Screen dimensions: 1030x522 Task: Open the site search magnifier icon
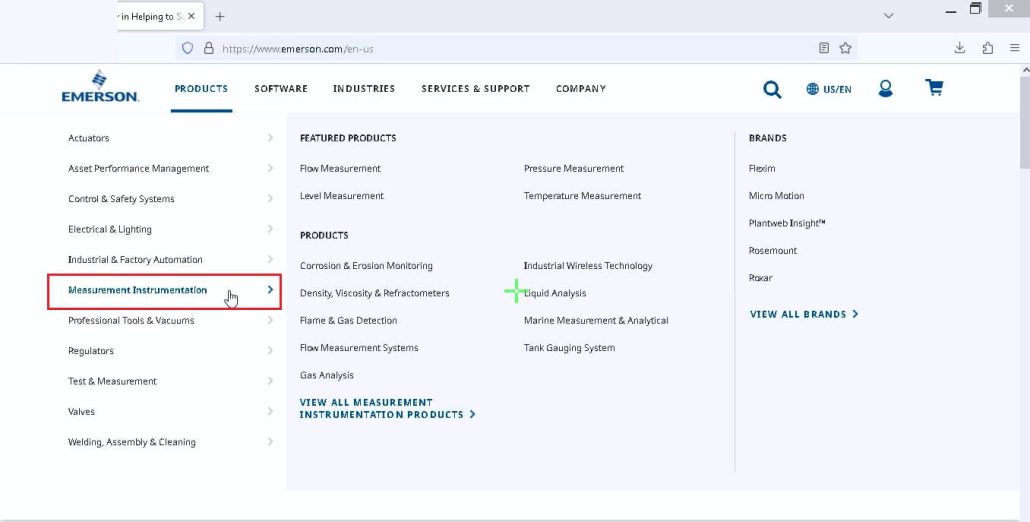[x=772, y=89]
